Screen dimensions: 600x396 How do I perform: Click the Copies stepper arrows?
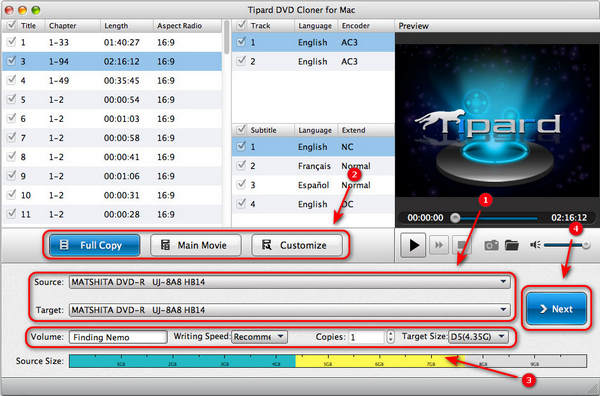pos(390,337)
